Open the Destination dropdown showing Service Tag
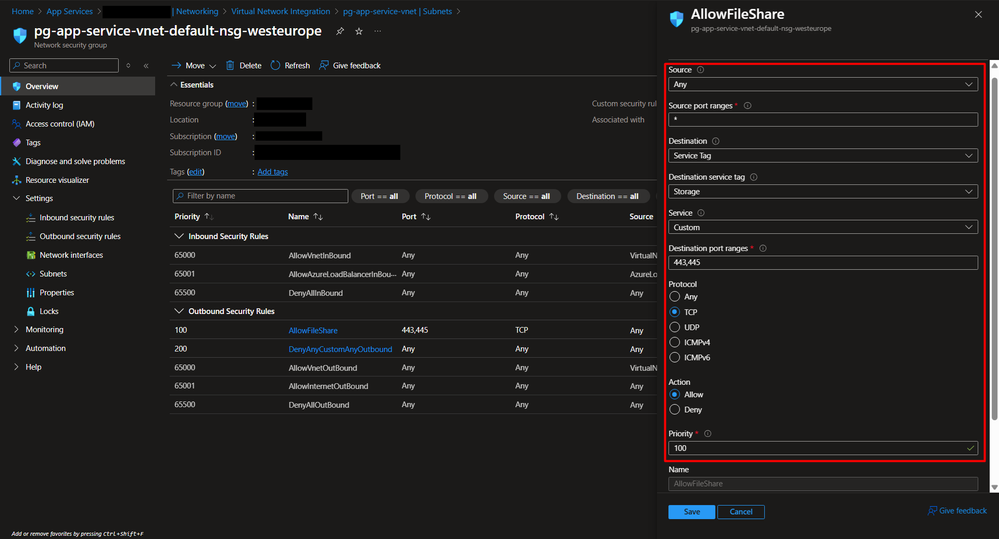The width and height of the screenshot is (999, 539). [823, 155]
